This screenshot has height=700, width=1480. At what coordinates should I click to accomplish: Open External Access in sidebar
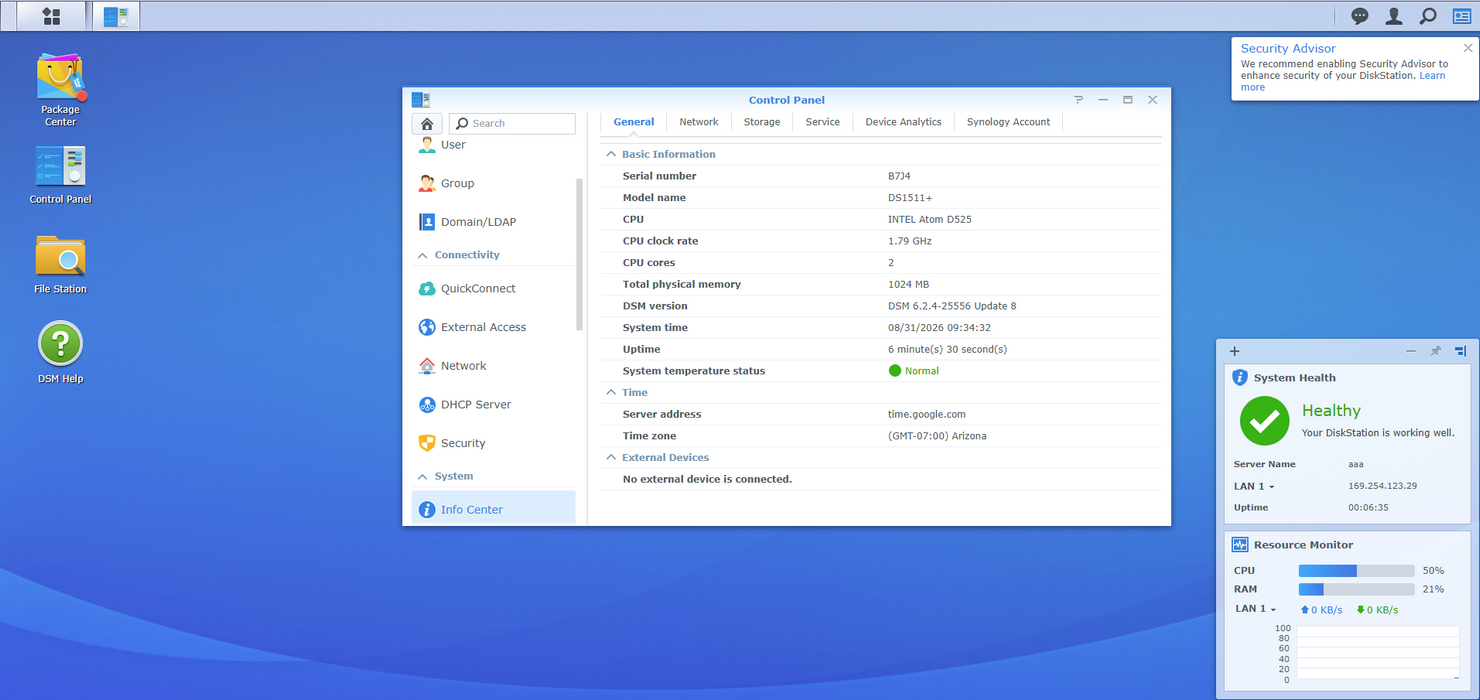(x=494, y=327)
